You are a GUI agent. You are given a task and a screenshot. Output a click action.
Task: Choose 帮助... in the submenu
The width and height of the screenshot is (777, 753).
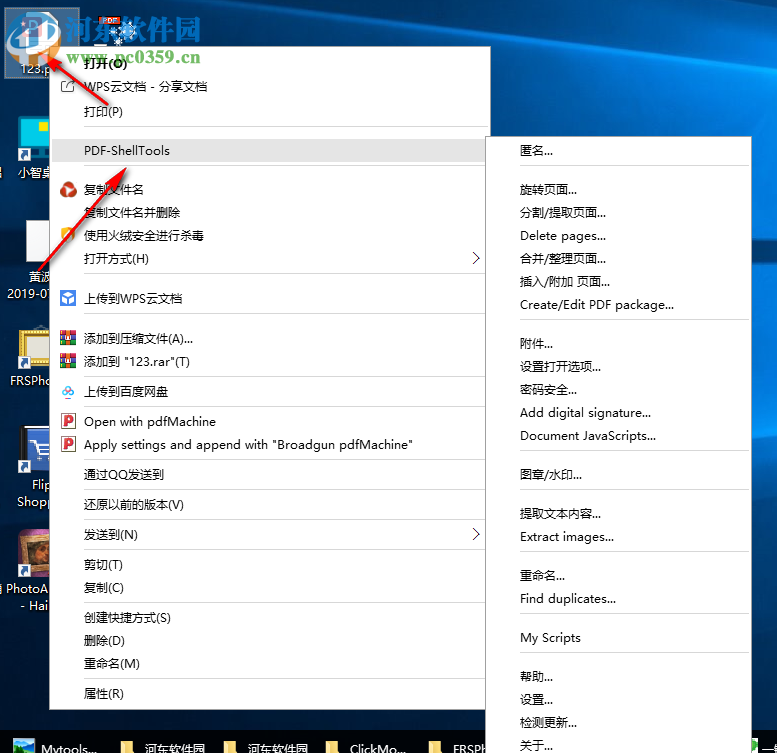[536, 676]
